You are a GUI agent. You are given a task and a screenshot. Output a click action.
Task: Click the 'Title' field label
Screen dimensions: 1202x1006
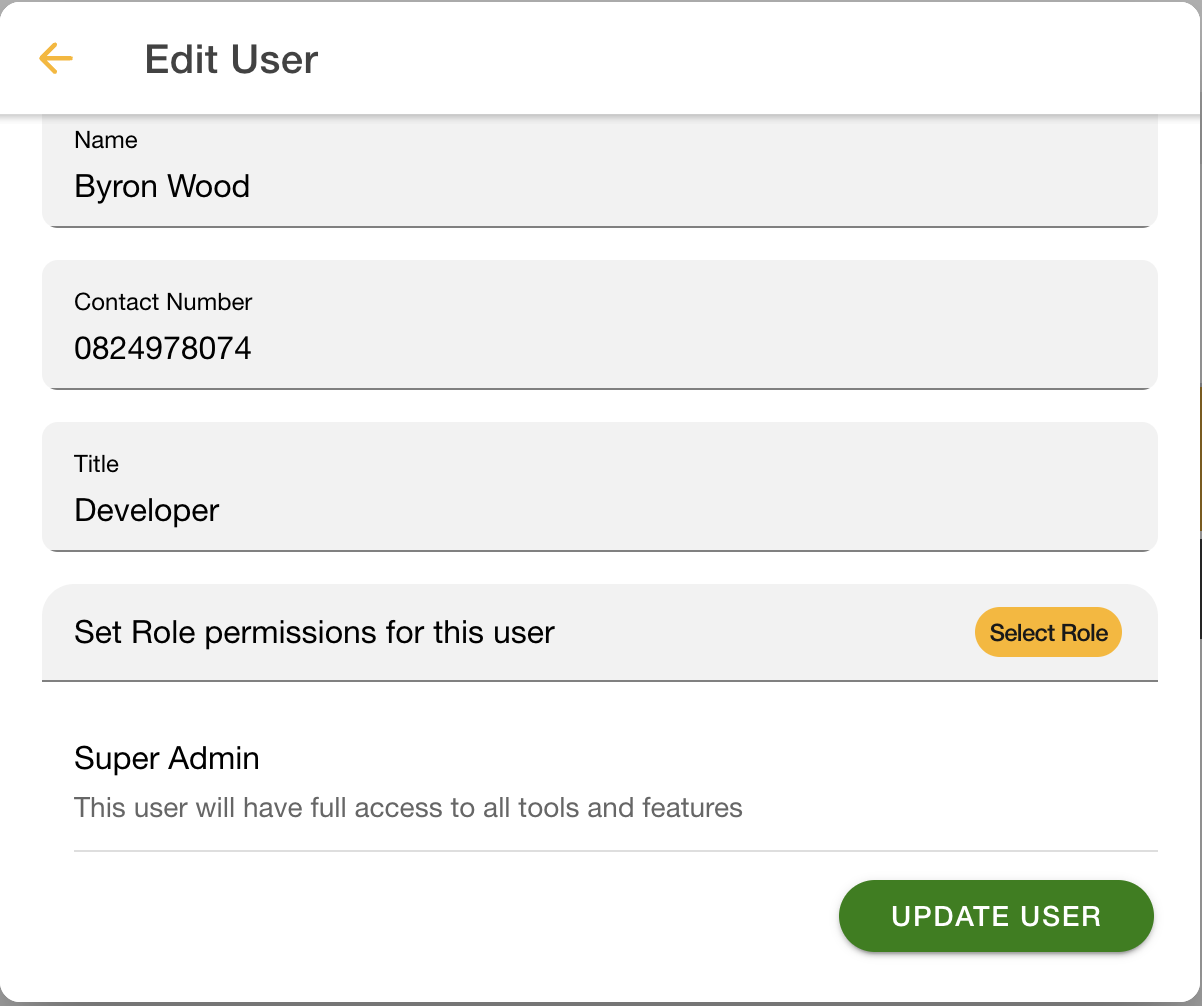[96, 464]
